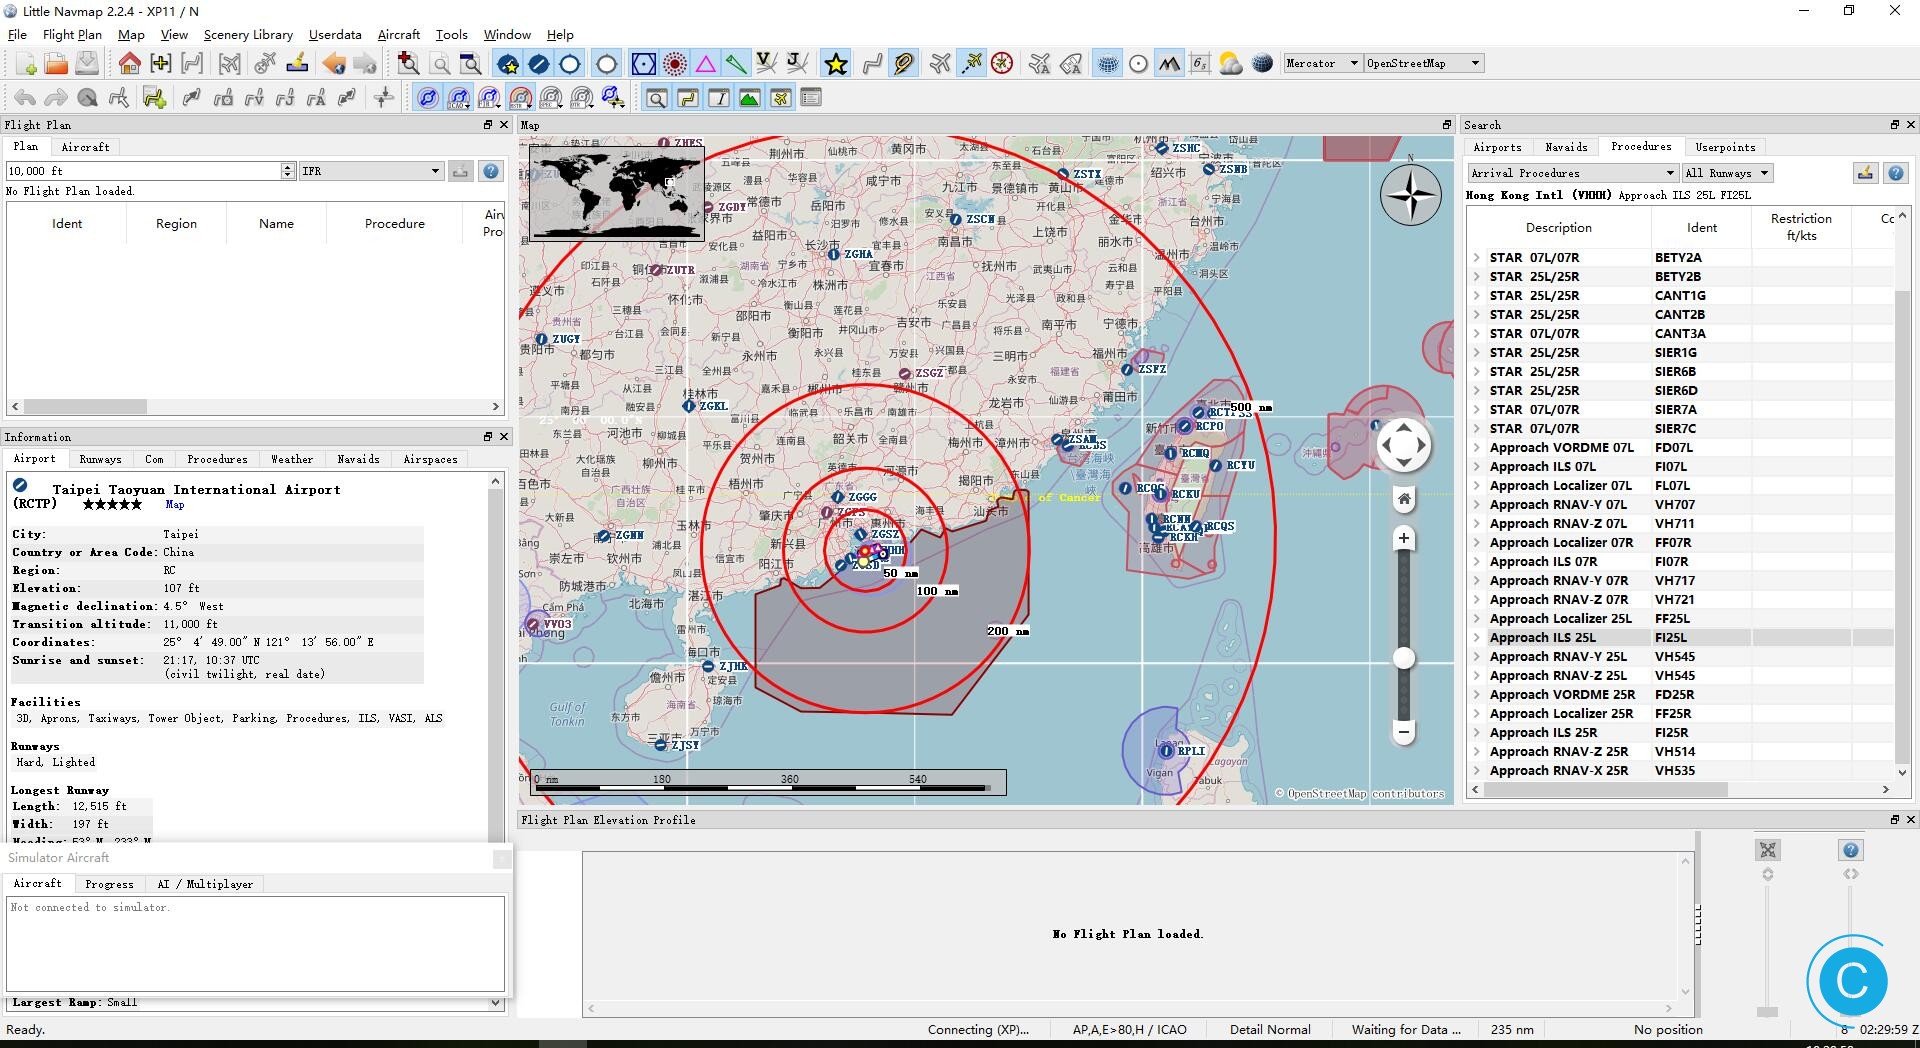Show hillshading mountain icon
The height and width of the screenshot is (1048, 1920).
click(x=1169, y=64)
